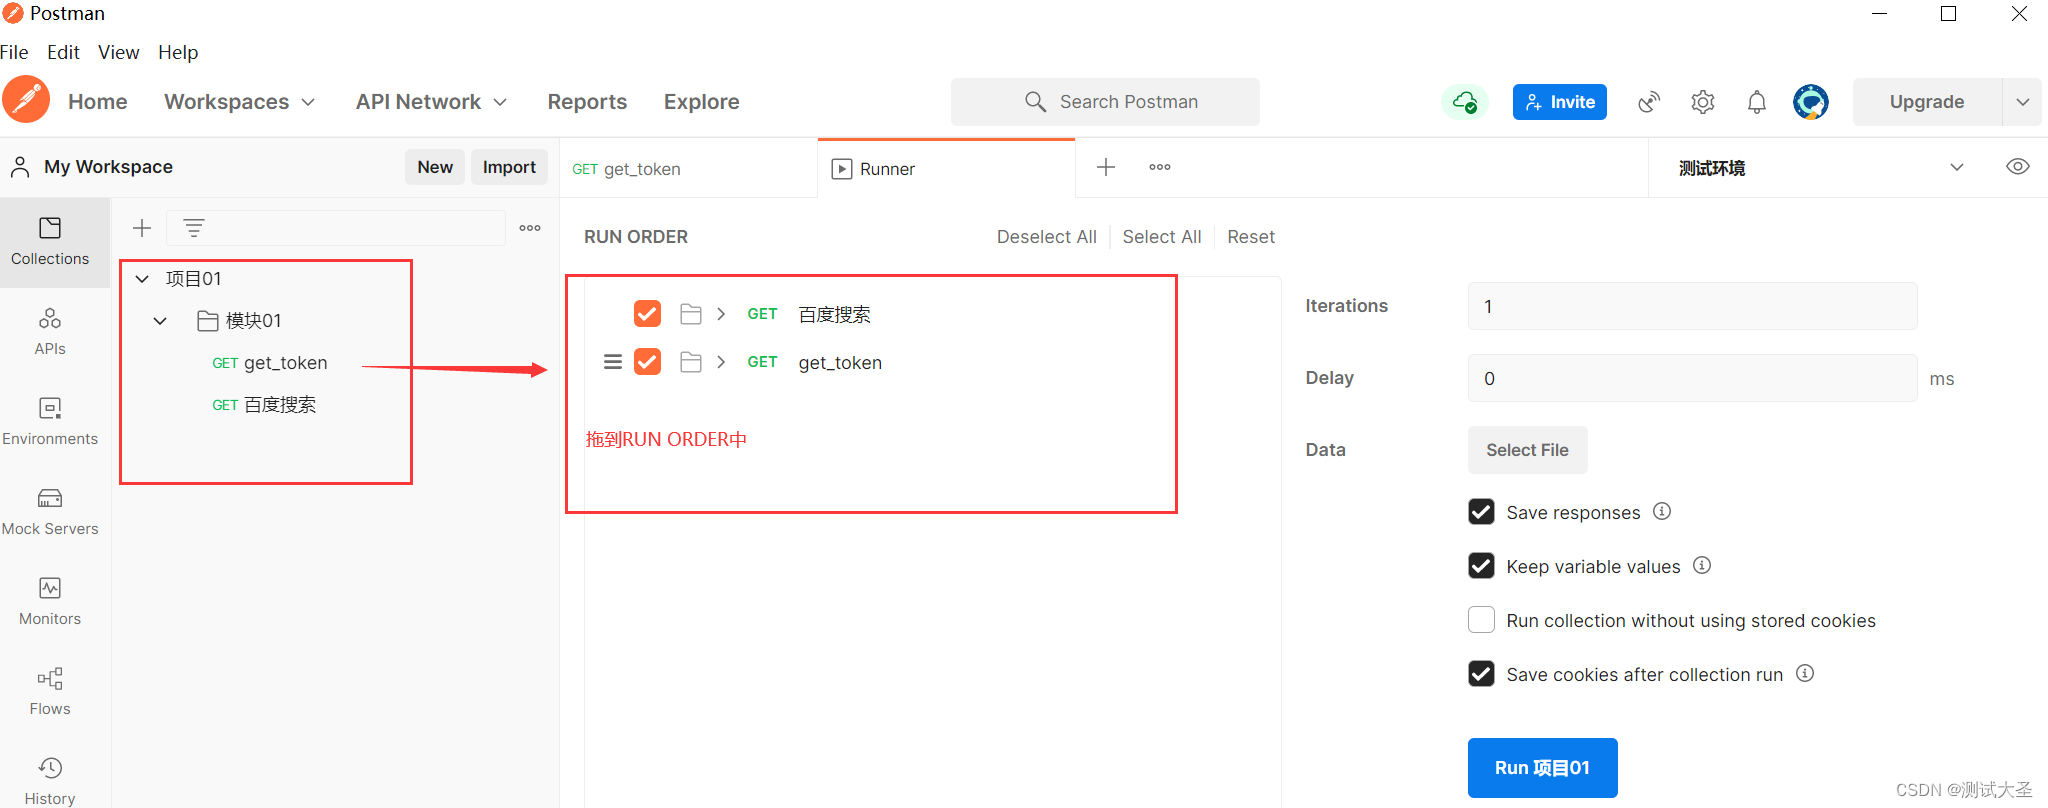Open the Help menu
Viewport: 2048px width, 808px height.
[178, 52]
